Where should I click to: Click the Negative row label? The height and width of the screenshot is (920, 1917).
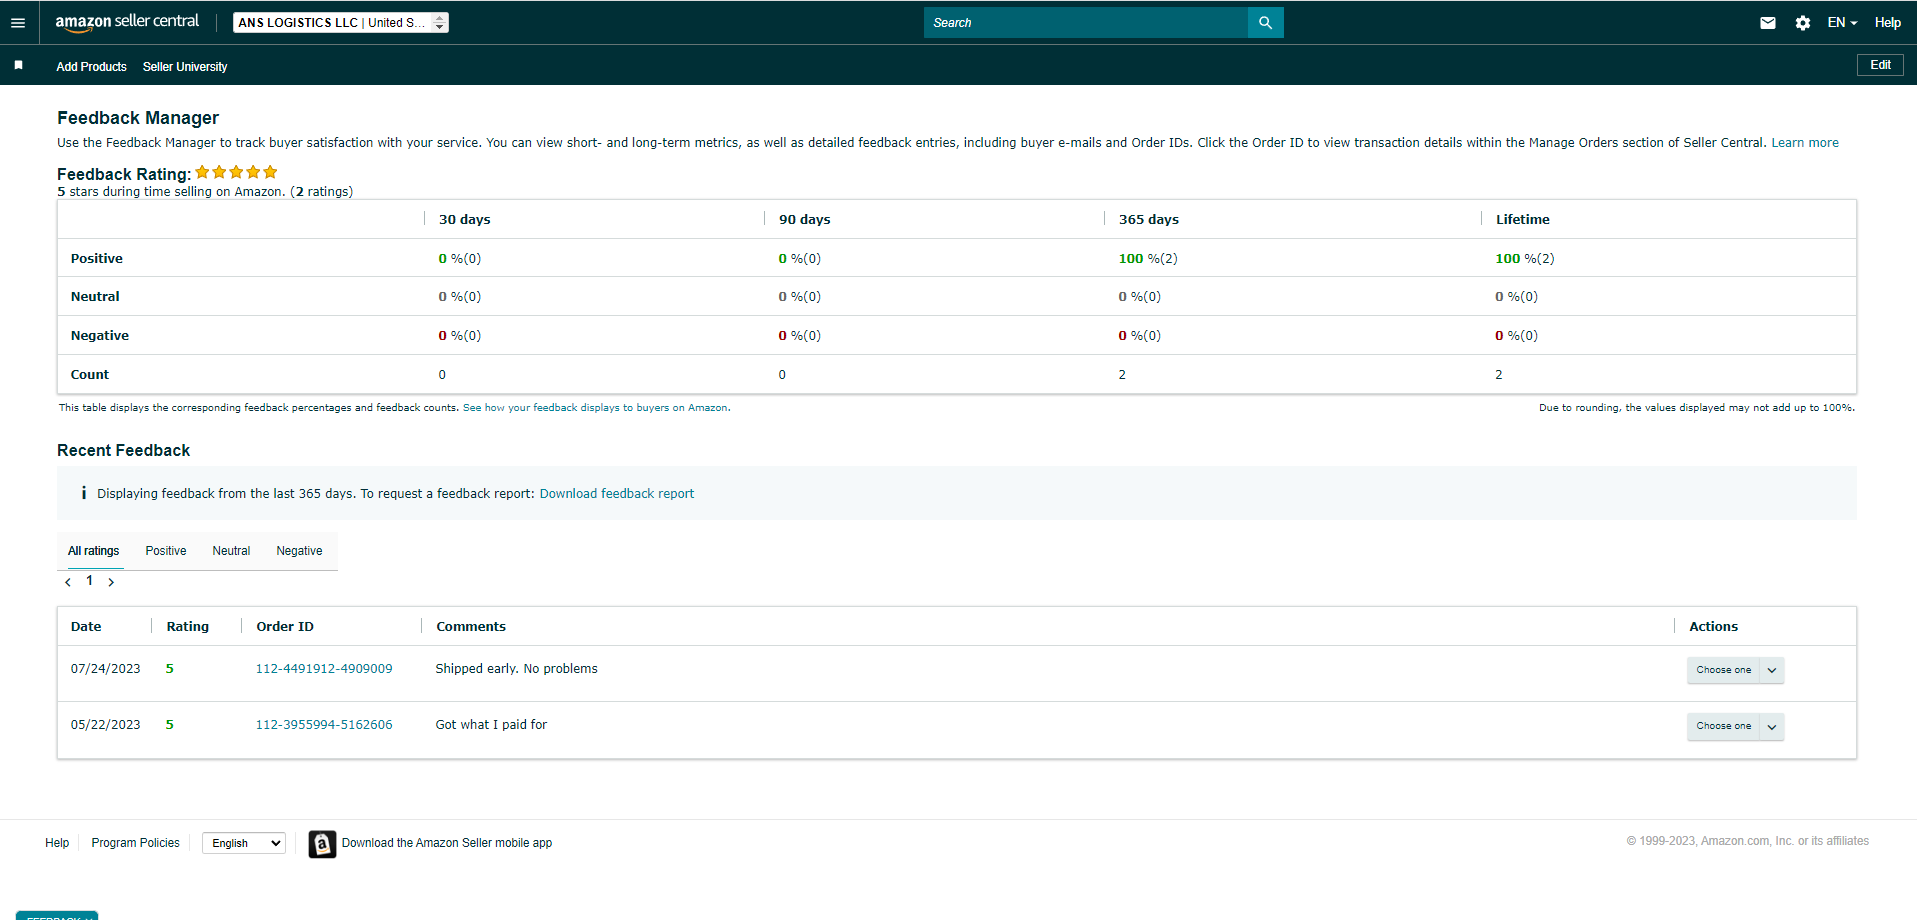[100, 336]
